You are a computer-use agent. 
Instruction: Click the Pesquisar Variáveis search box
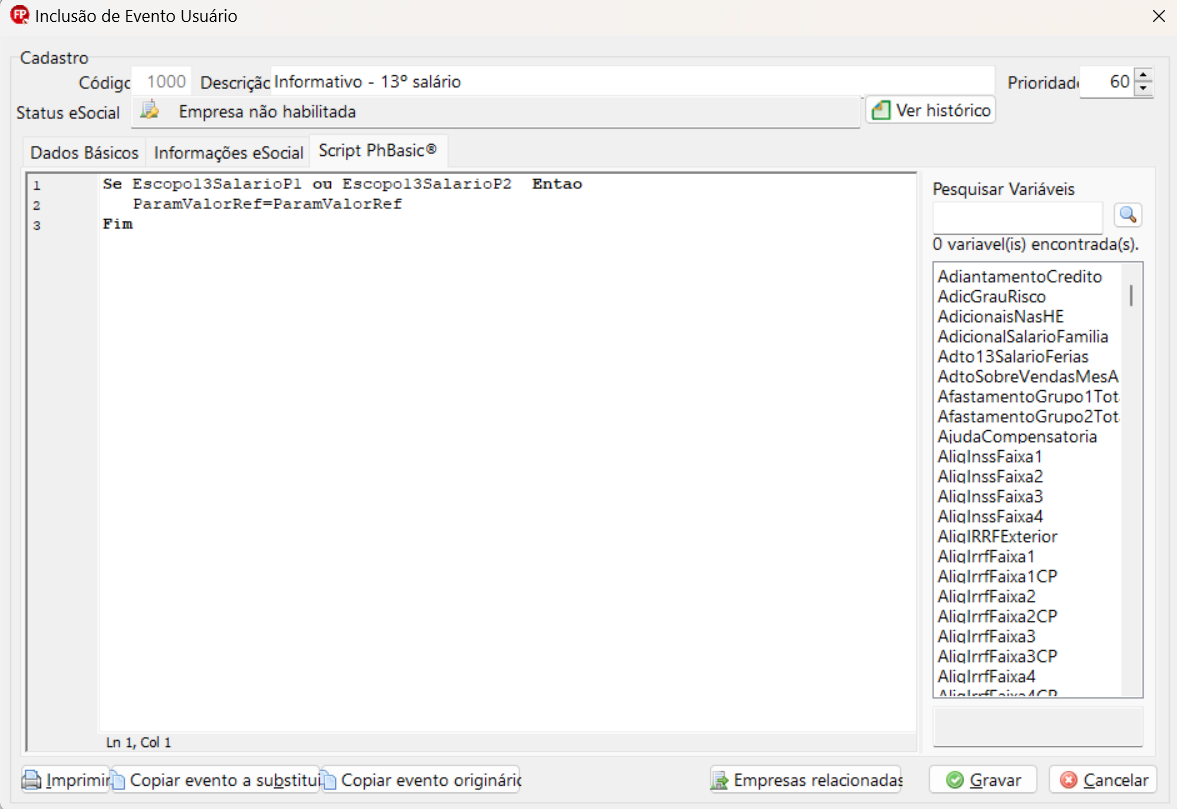[1017, 217]
